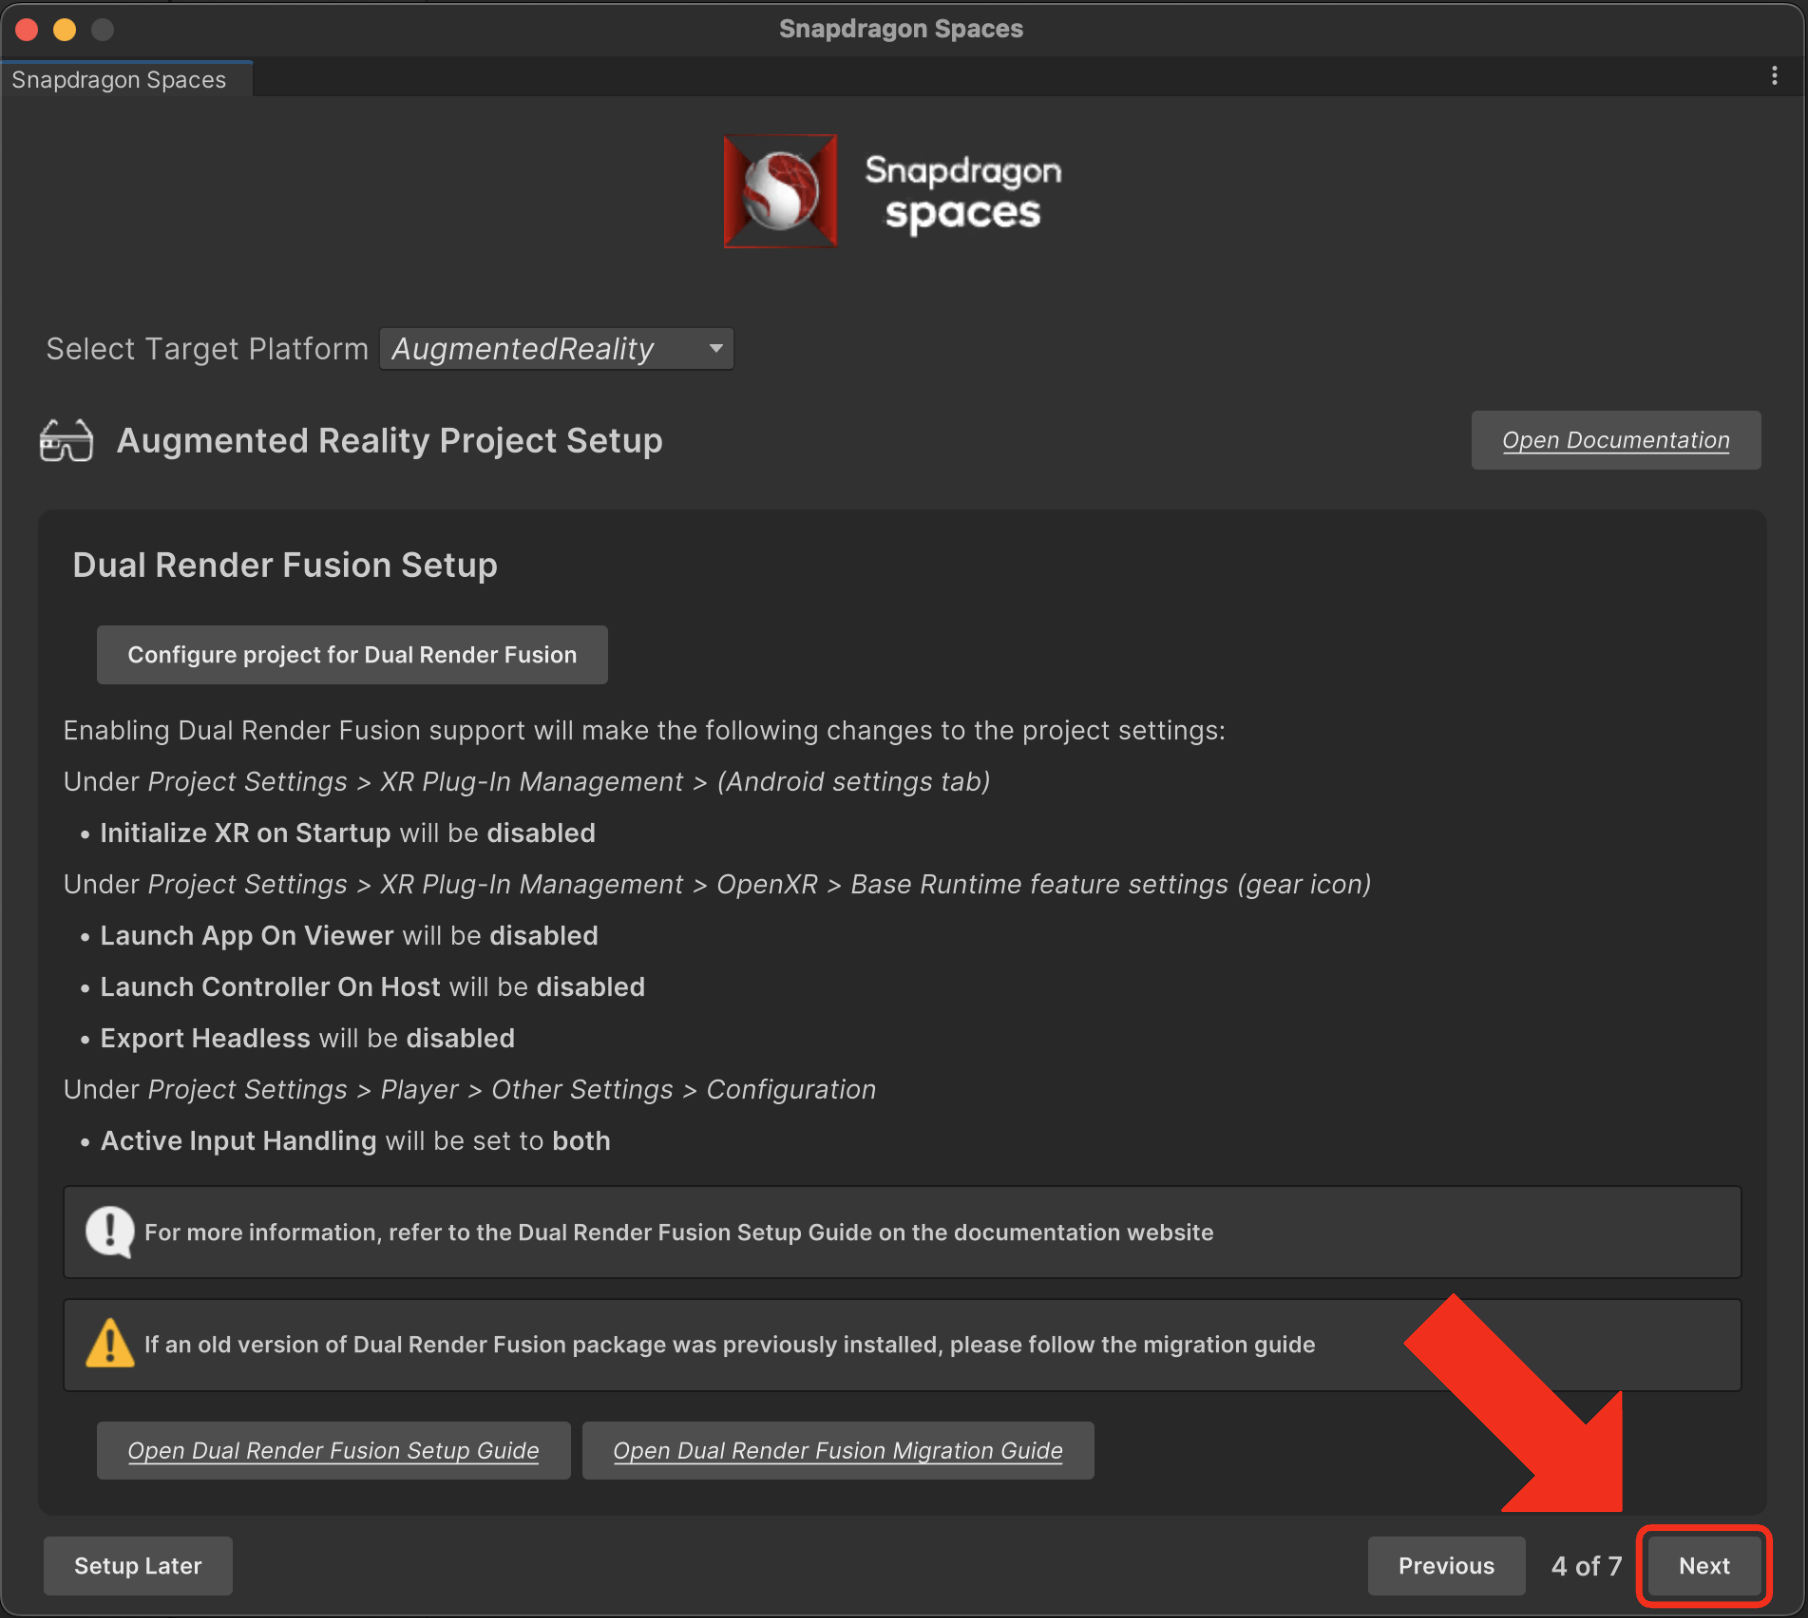Click 'Active Input Handling' bullet text
1808x1618 pixels.
click(x=238, y=1141)
